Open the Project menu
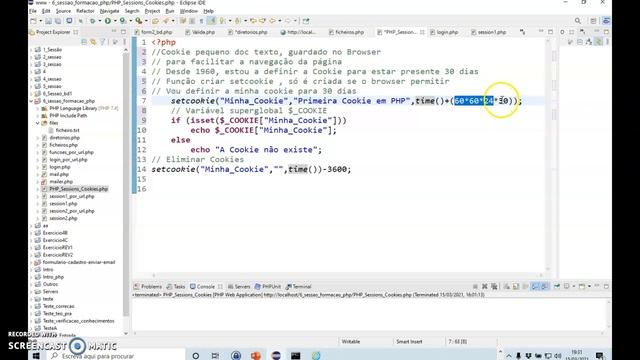Viewport: 640px width, 360px height. tap(152, 11)
